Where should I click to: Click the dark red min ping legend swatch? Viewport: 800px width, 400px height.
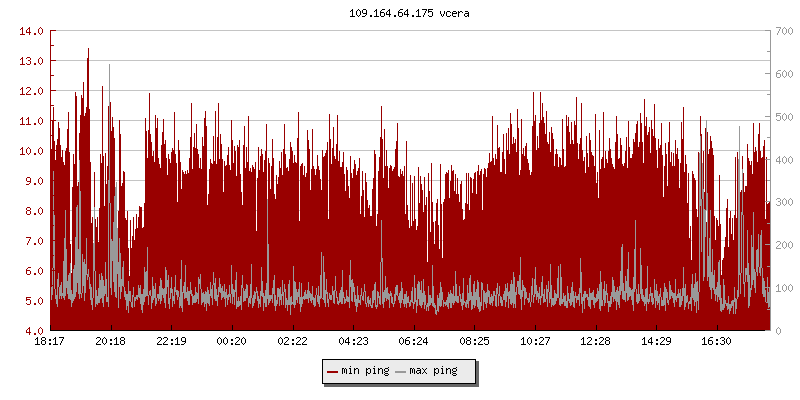pyautogui.click(x=332, y=371)
